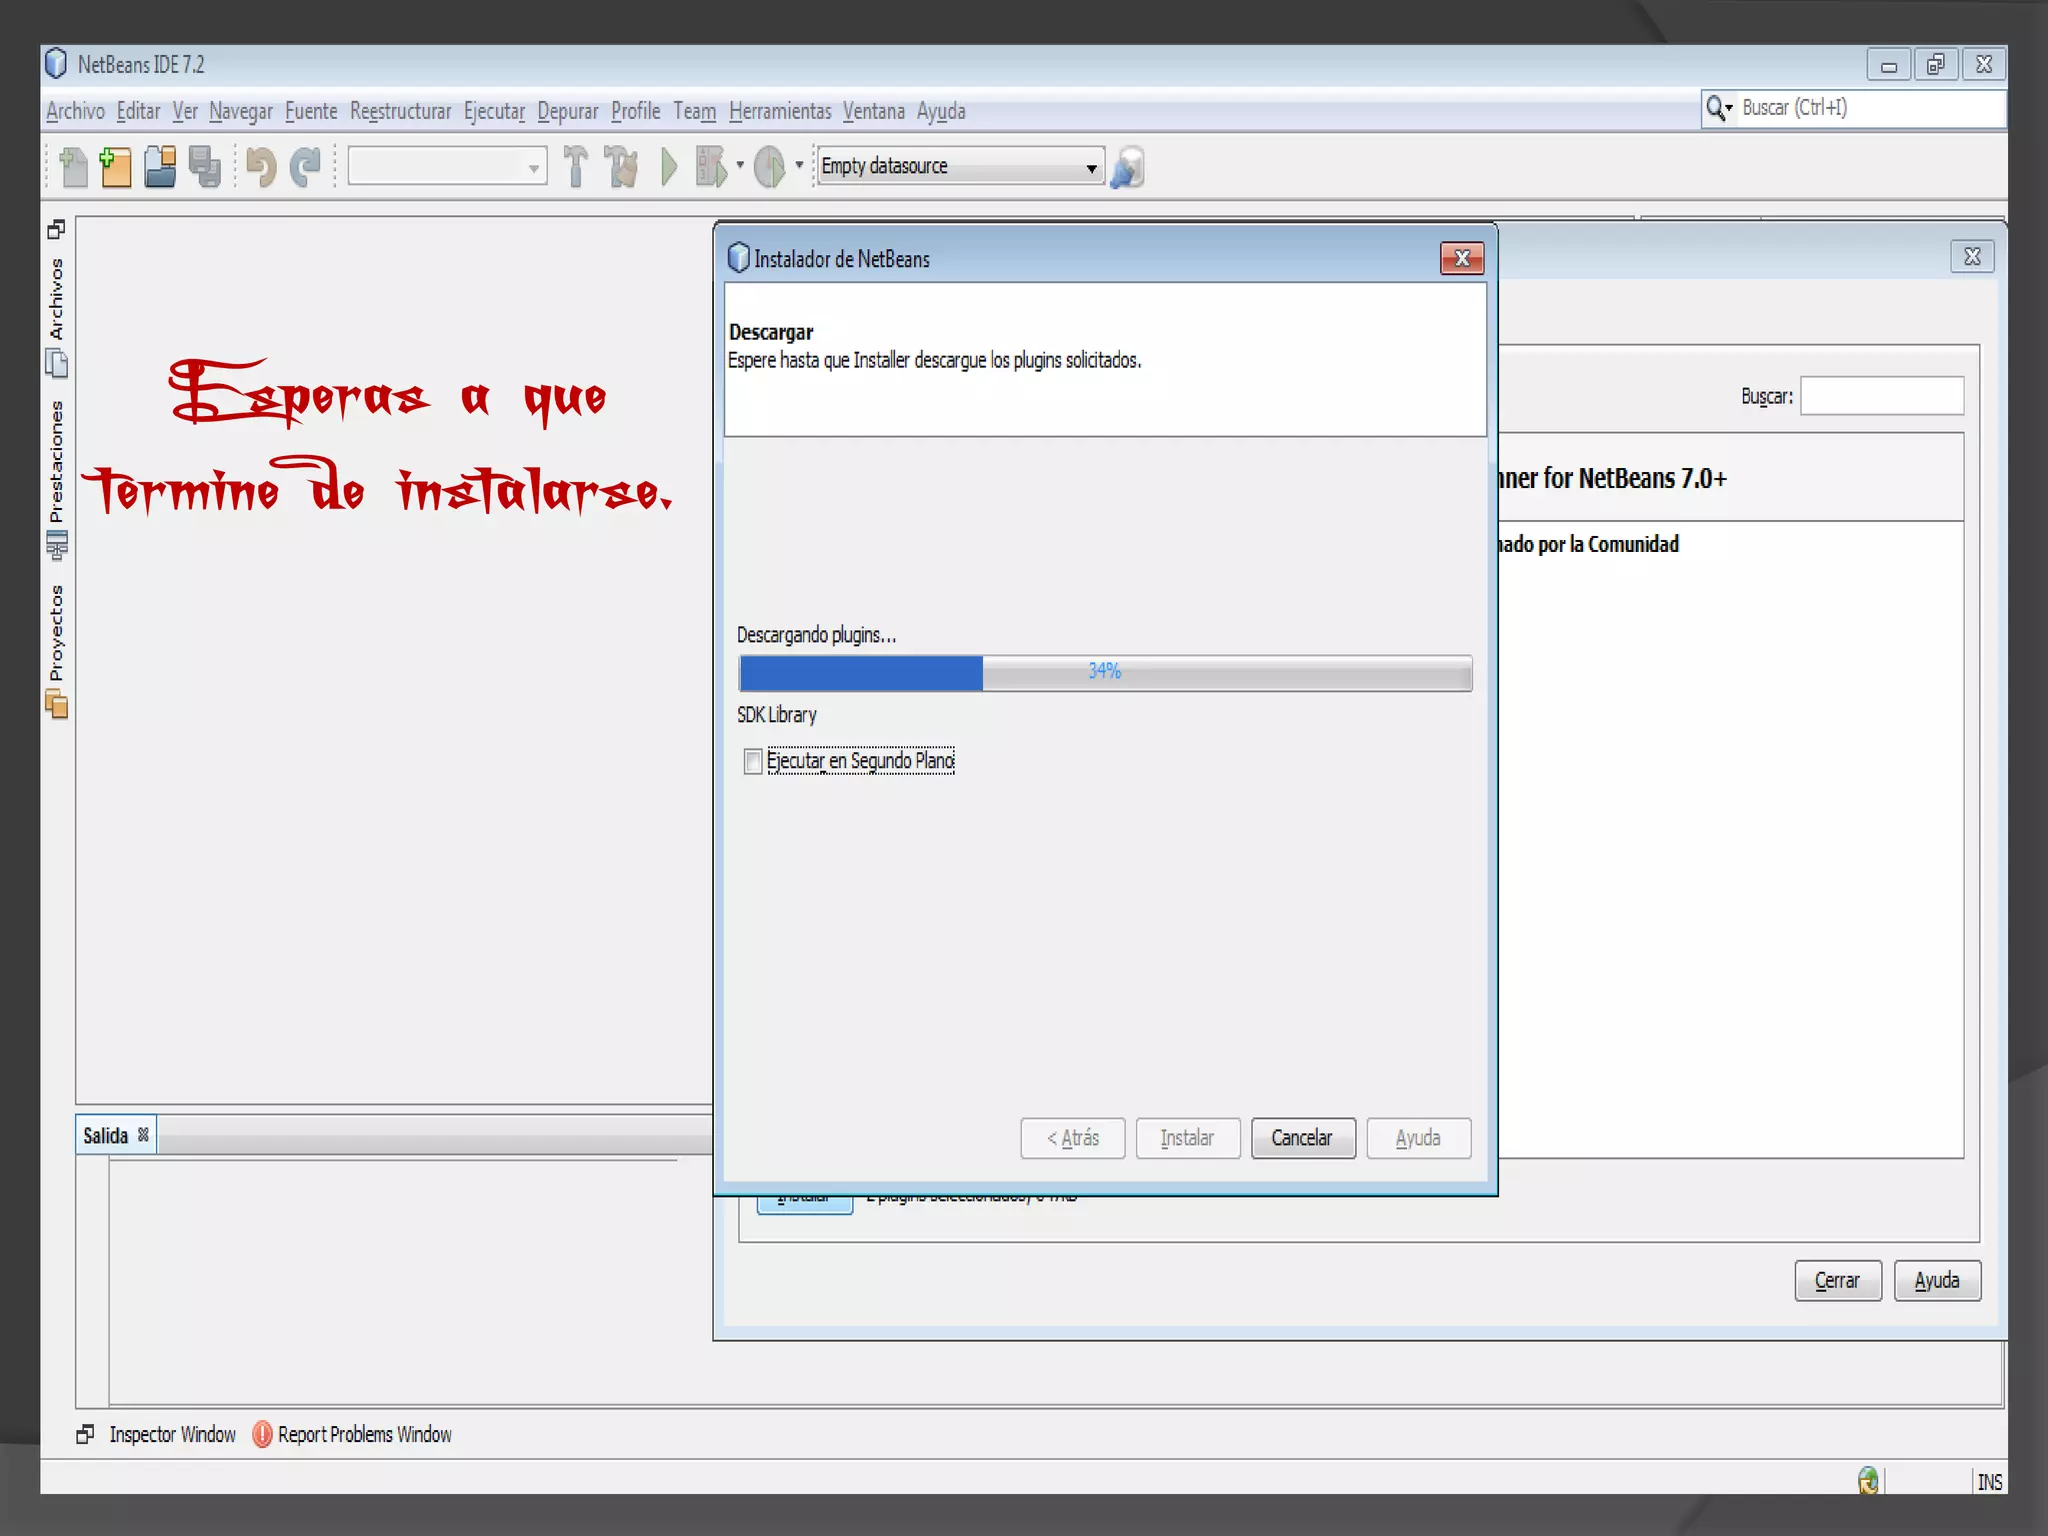Expand the Empty datasource dropdown
Viewport: 2048px width, 1536px height.
coord(1091,168)
